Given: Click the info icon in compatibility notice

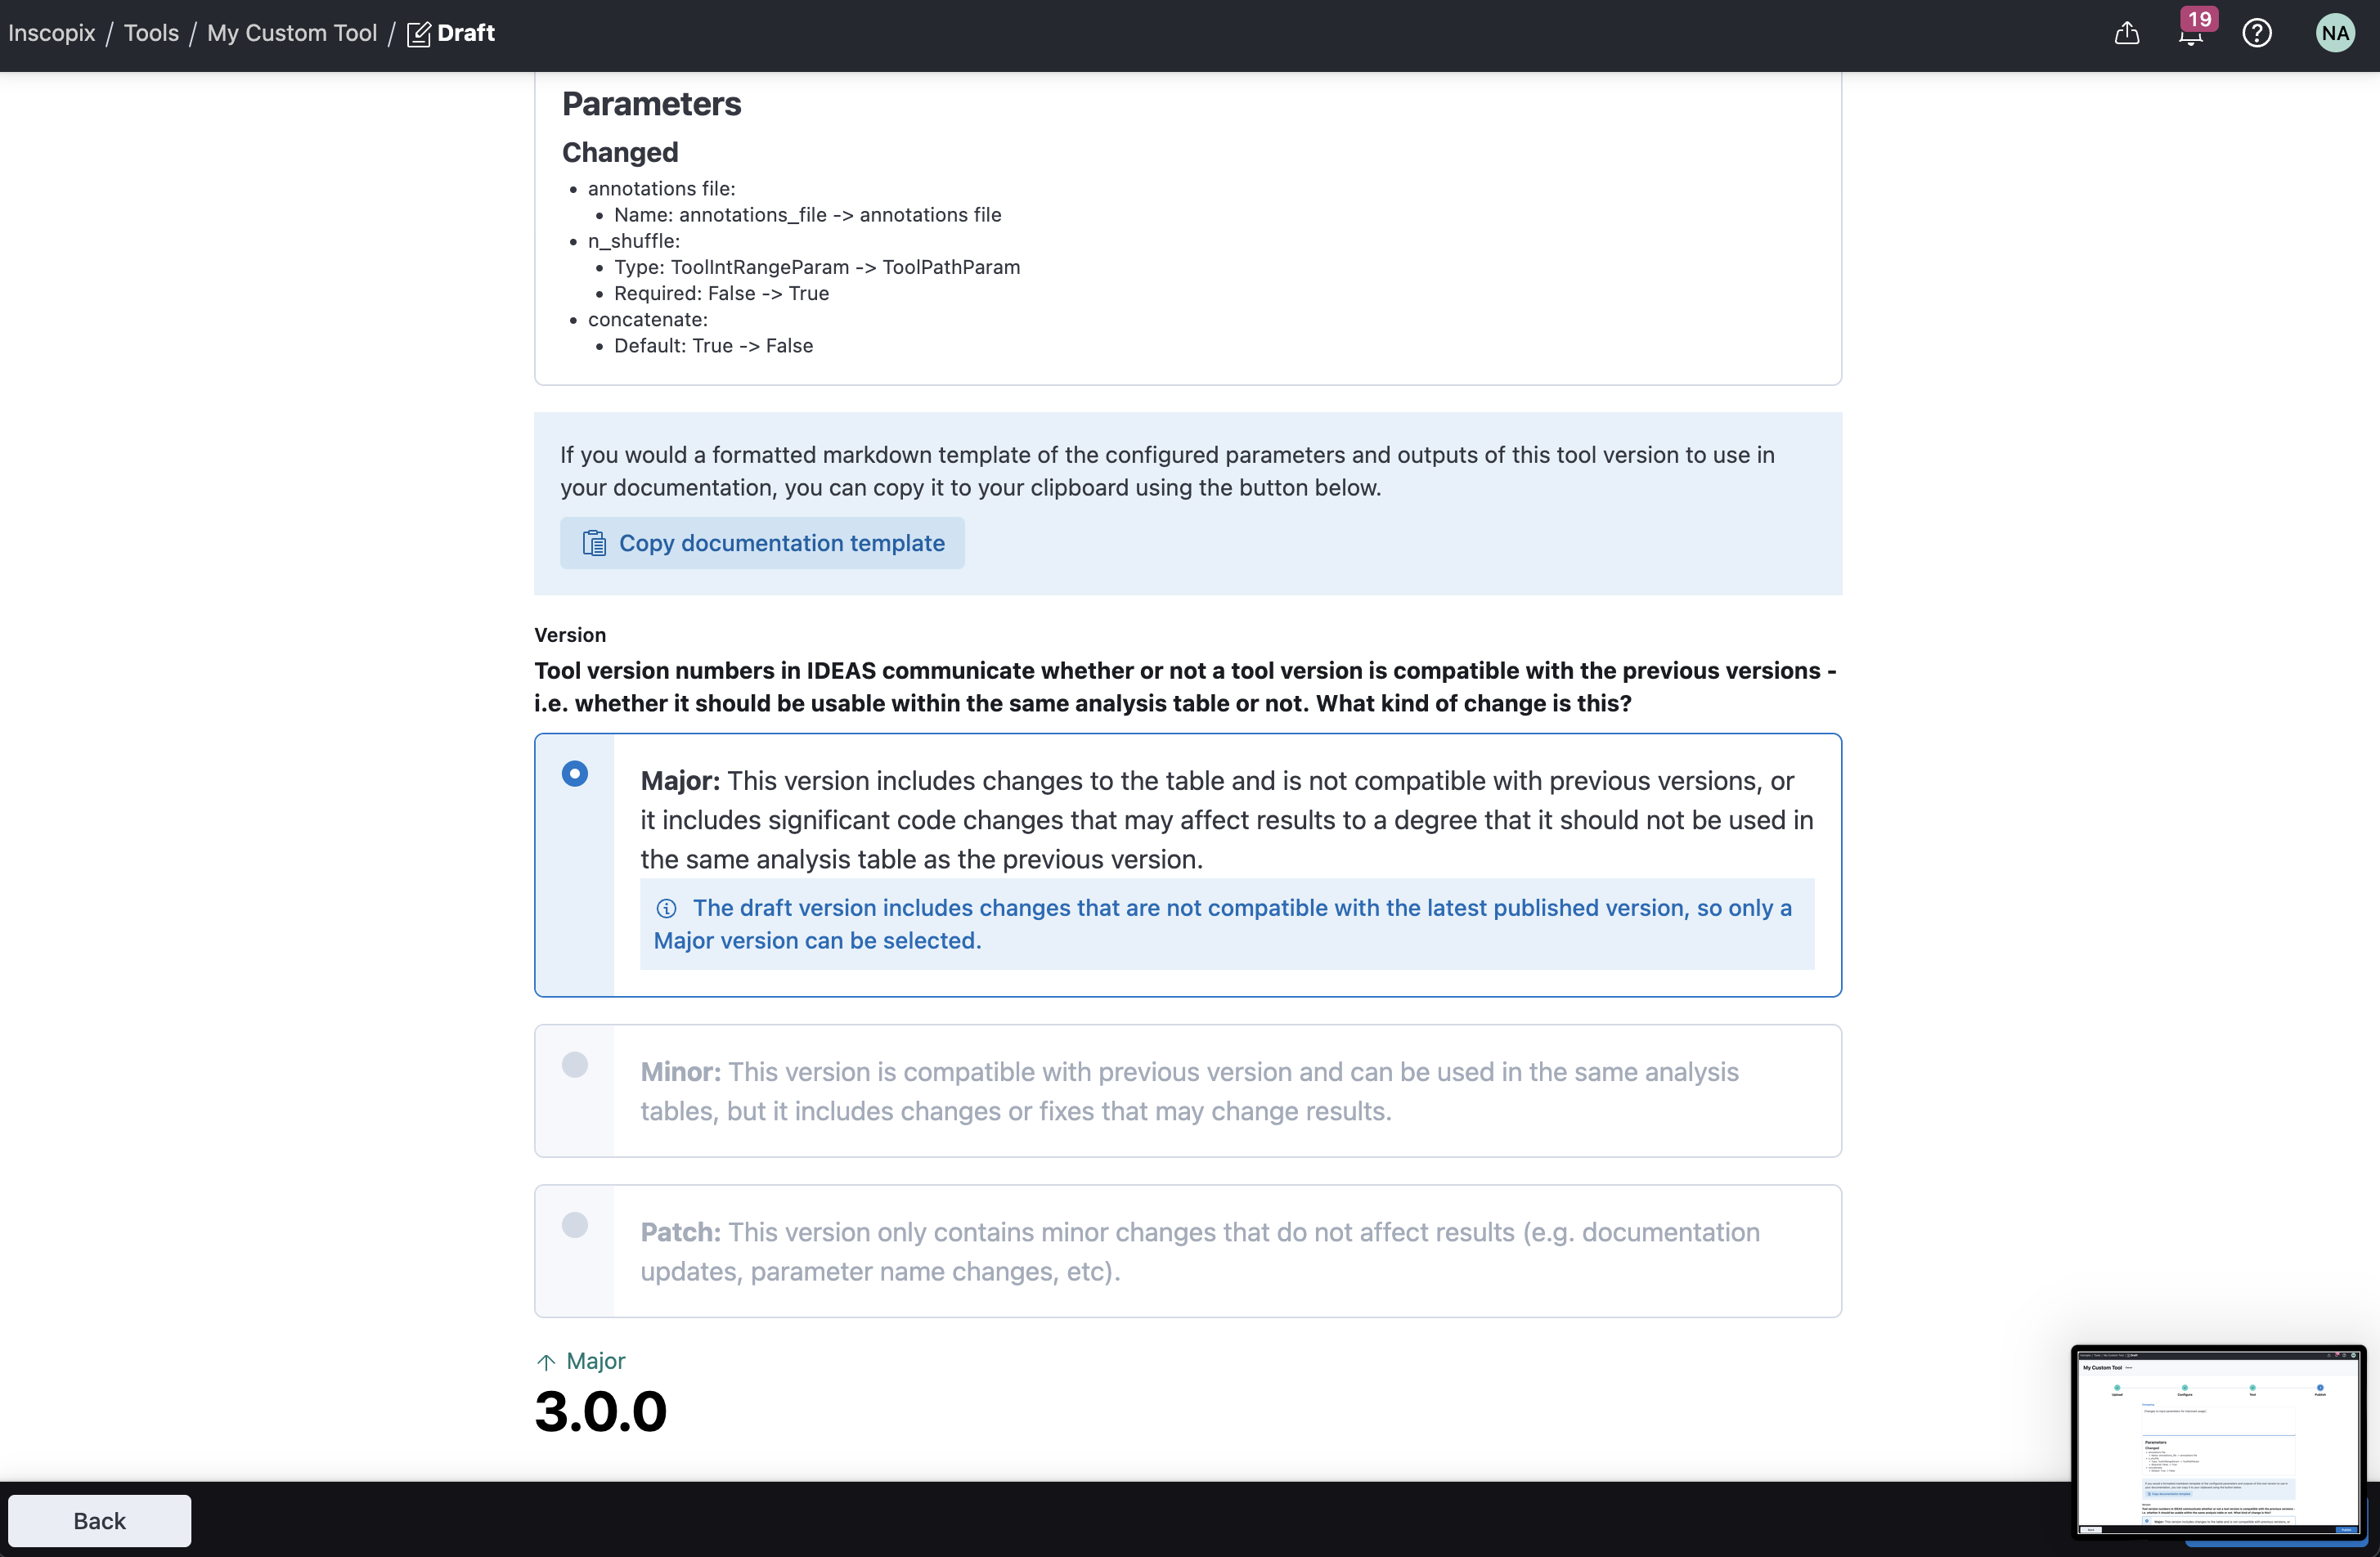Looking at the screenshot, I should click(666, 908).
